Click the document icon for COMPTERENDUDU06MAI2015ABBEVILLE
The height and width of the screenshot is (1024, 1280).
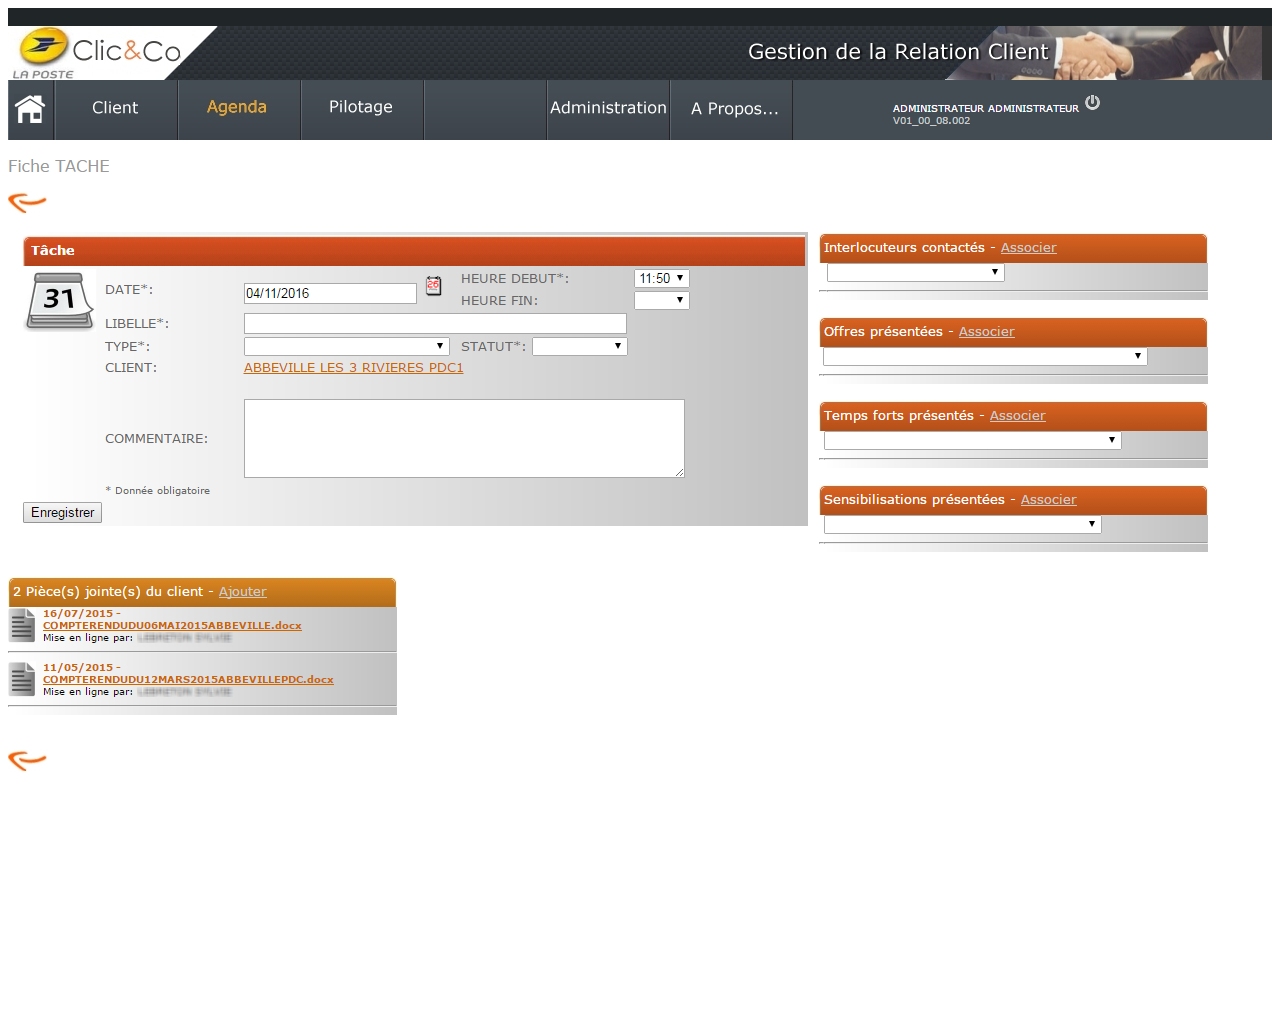[22, 626]
